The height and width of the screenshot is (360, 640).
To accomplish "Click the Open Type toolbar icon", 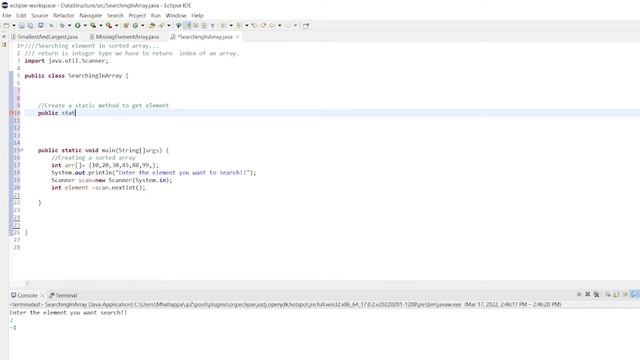I will [x=152, y=25].
